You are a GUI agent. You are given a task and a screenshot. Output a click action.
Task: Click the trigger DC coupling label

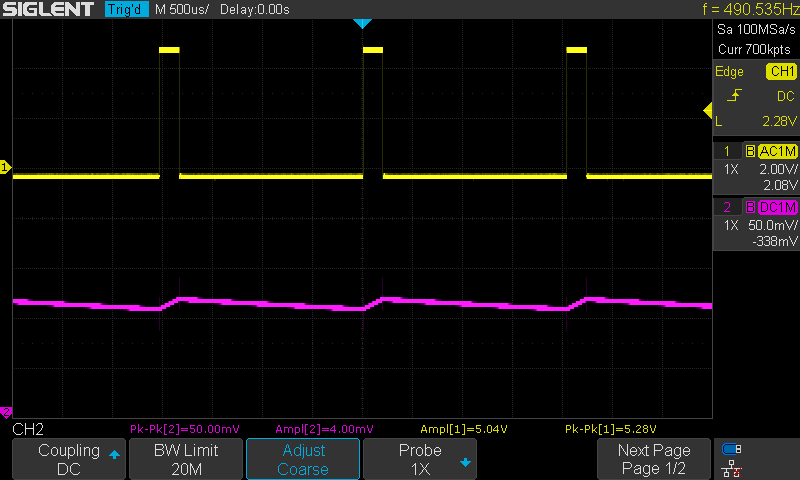pos(786,96)
